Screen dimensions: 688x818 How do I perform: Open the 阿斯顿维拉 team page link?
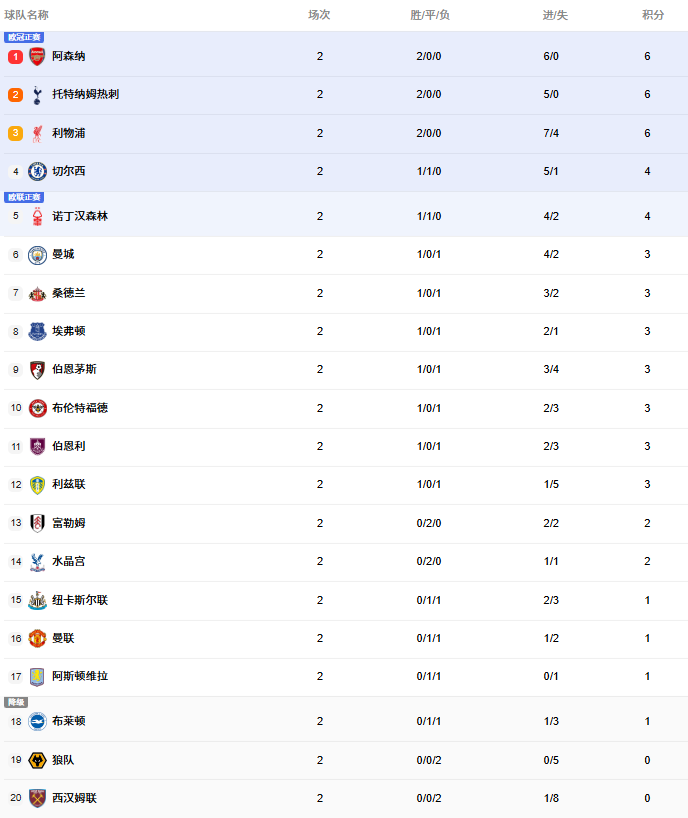(80, 676)
